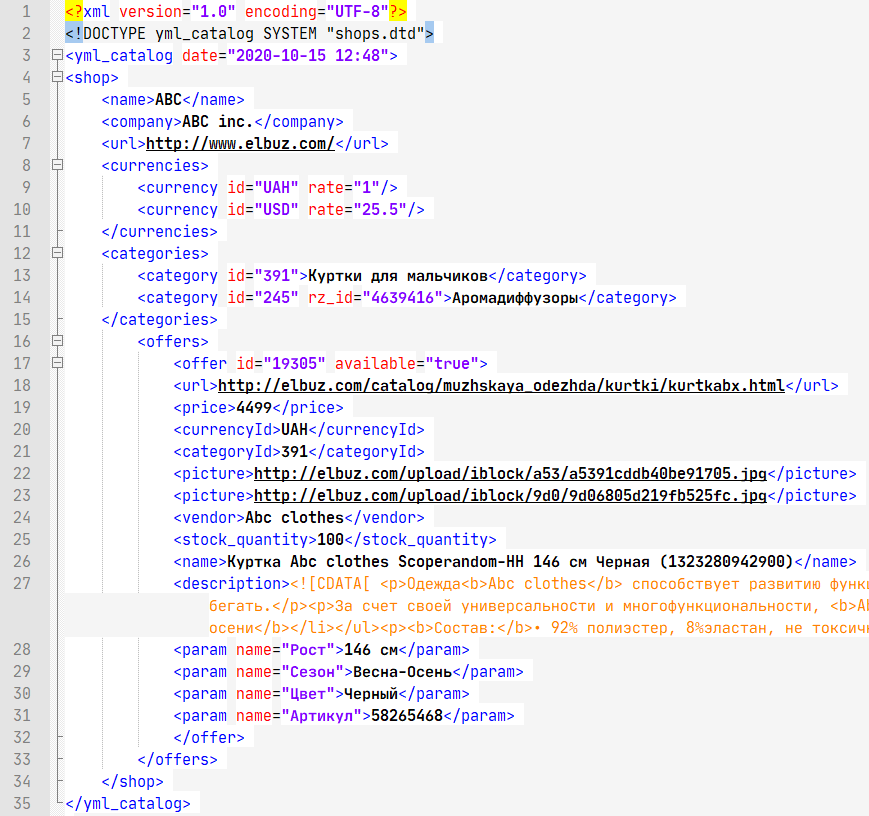Open the http://www.elbuz.com/ link

(x=240, y=144)
